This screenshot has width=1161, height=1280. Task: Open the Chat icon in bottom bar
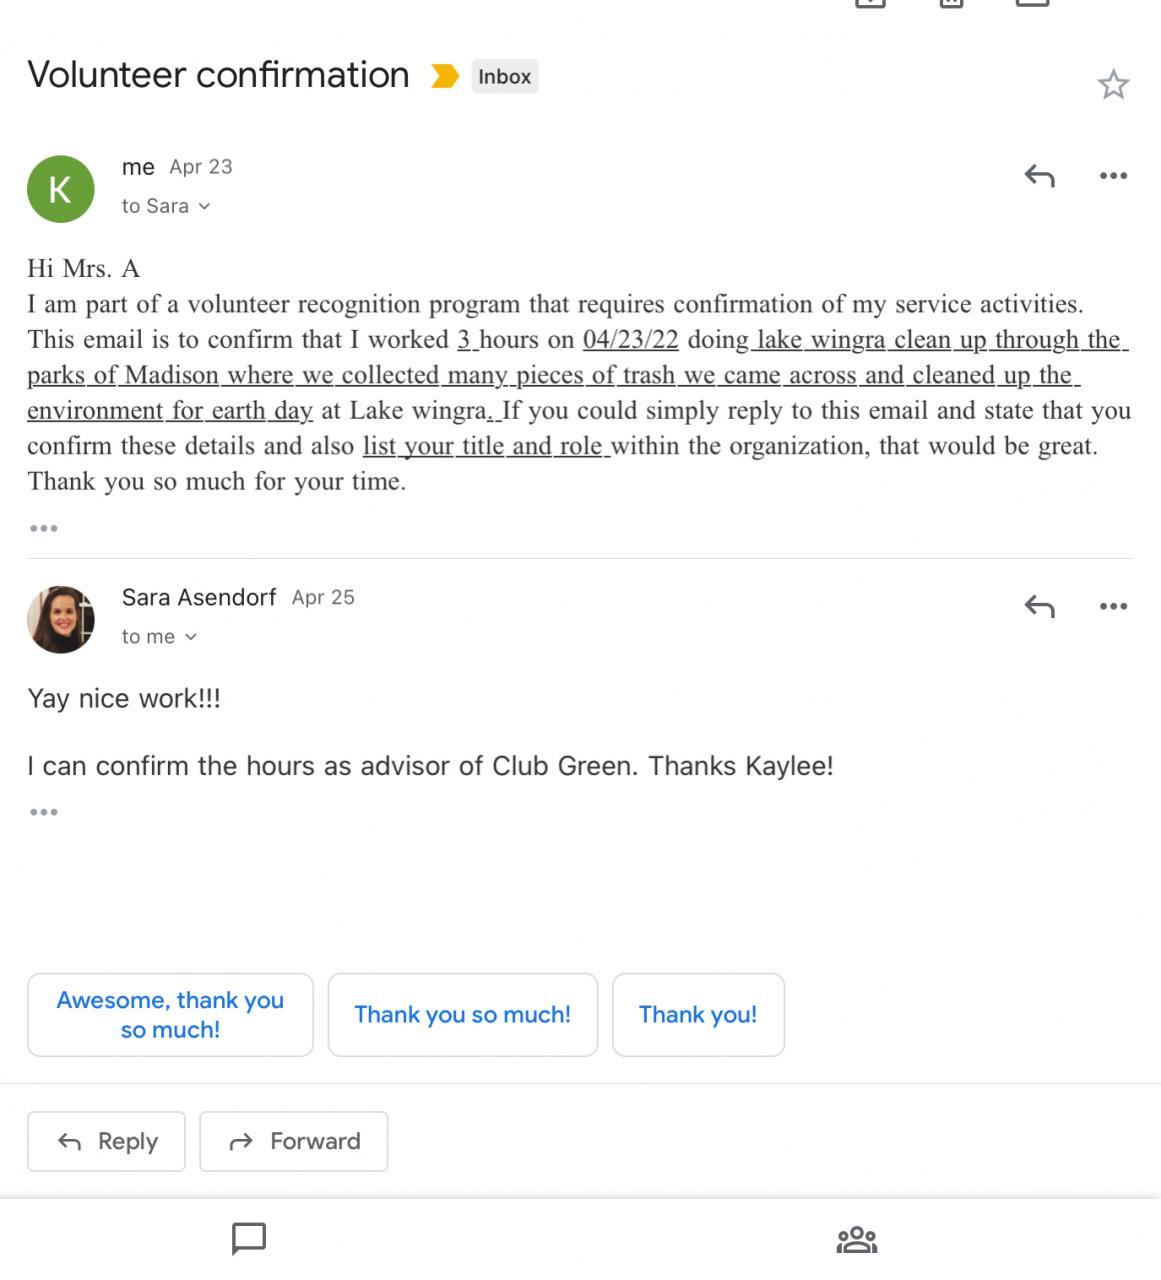tap(249, 1238)
